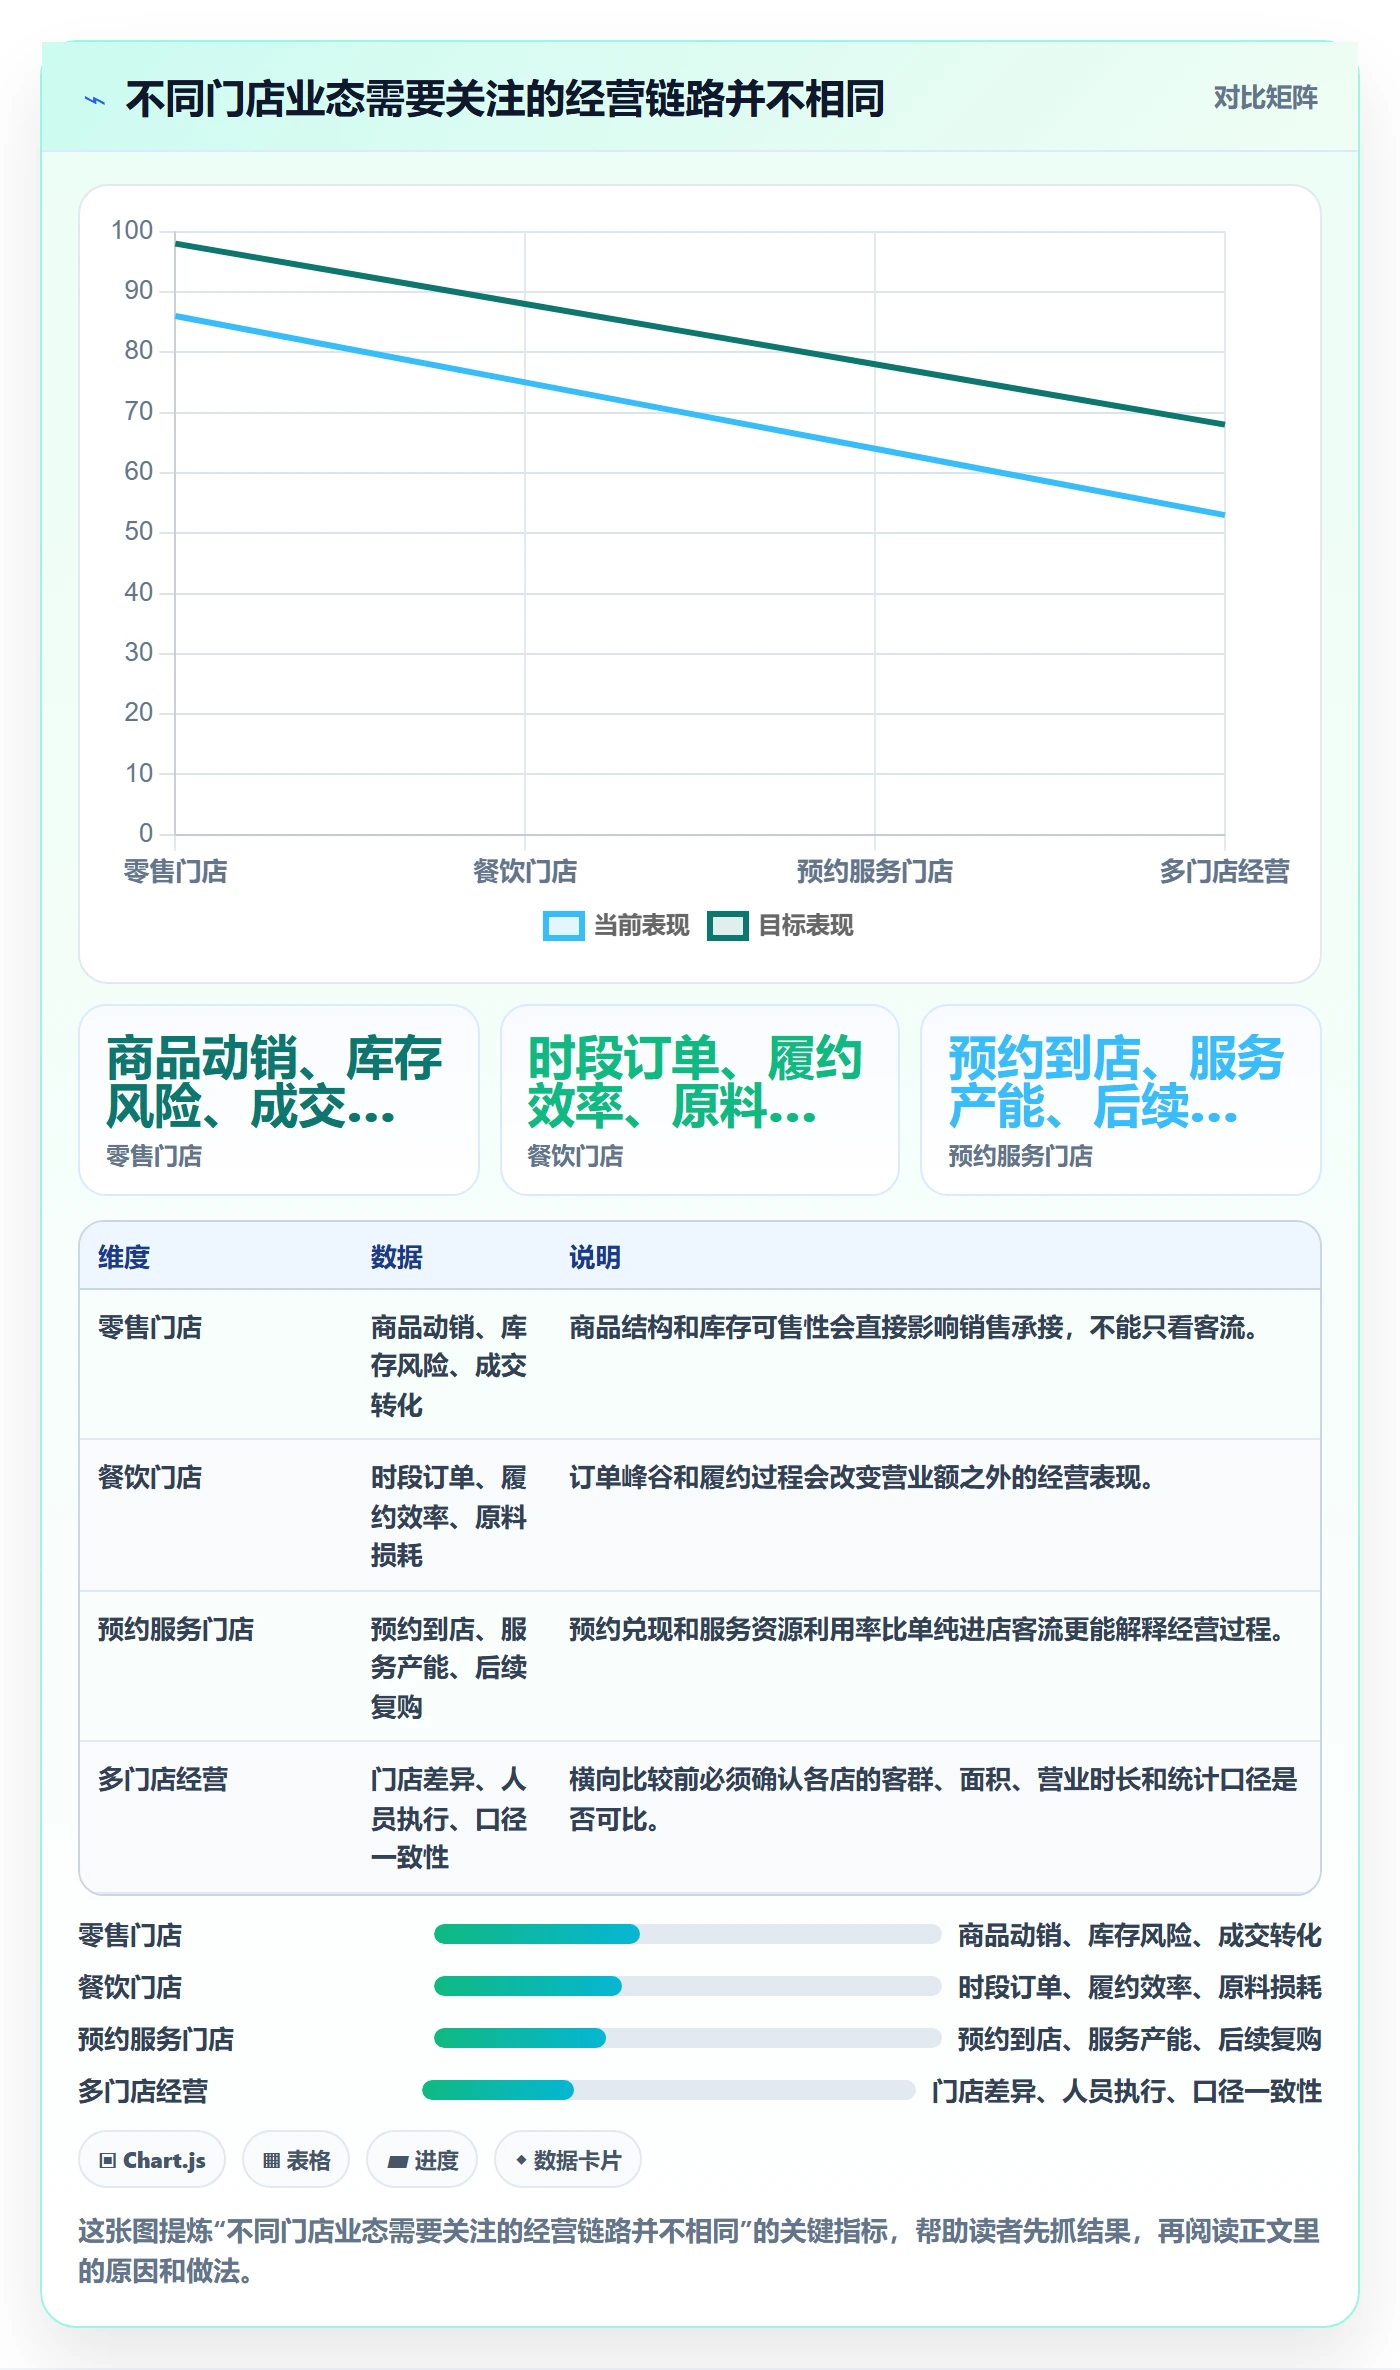This screenshot has width=1400, height=2370.
Task: Open the 商品动销、库存风险 data card
Action: pos(279,1100)
